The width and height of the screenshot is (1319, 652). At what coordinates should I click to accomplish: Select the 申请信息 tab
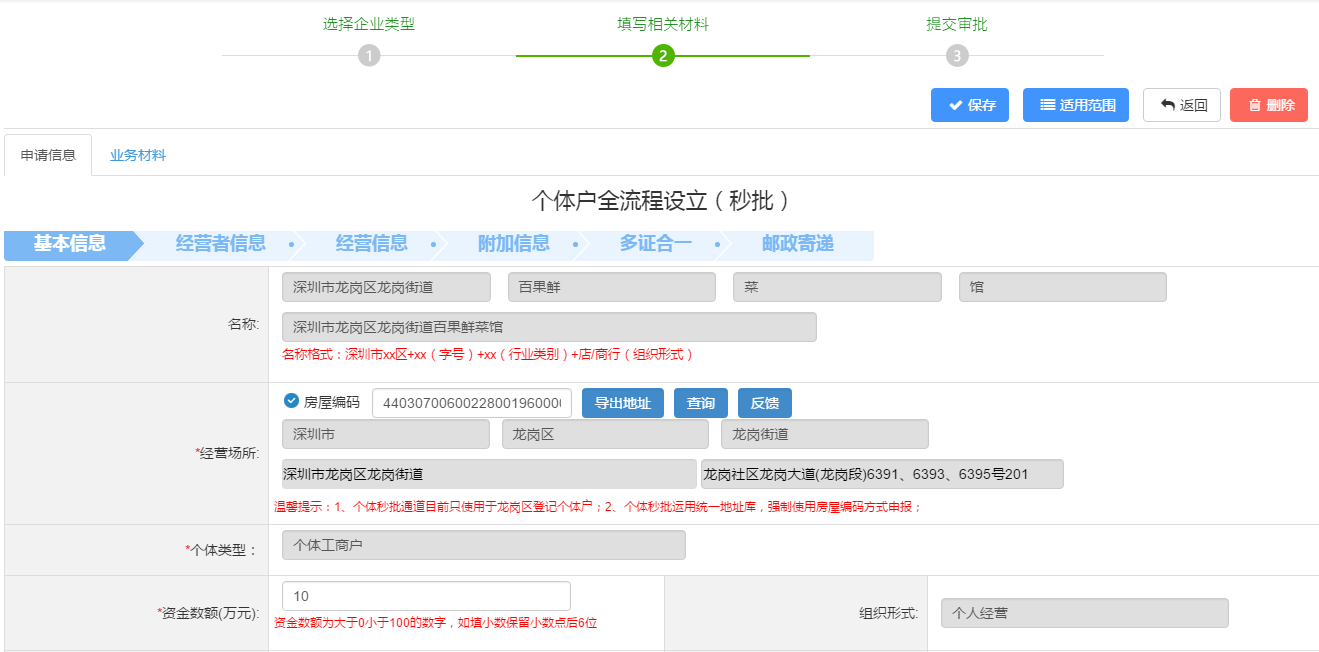[48, 155]
